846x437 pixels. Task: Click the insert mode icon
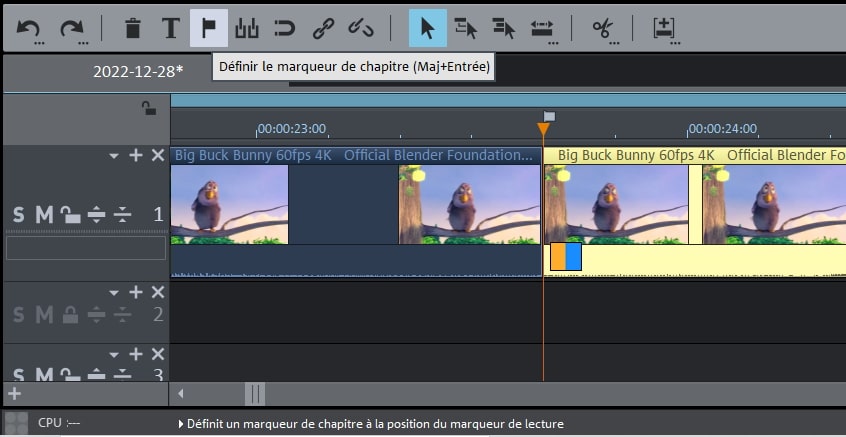click(x=665, y=29)
